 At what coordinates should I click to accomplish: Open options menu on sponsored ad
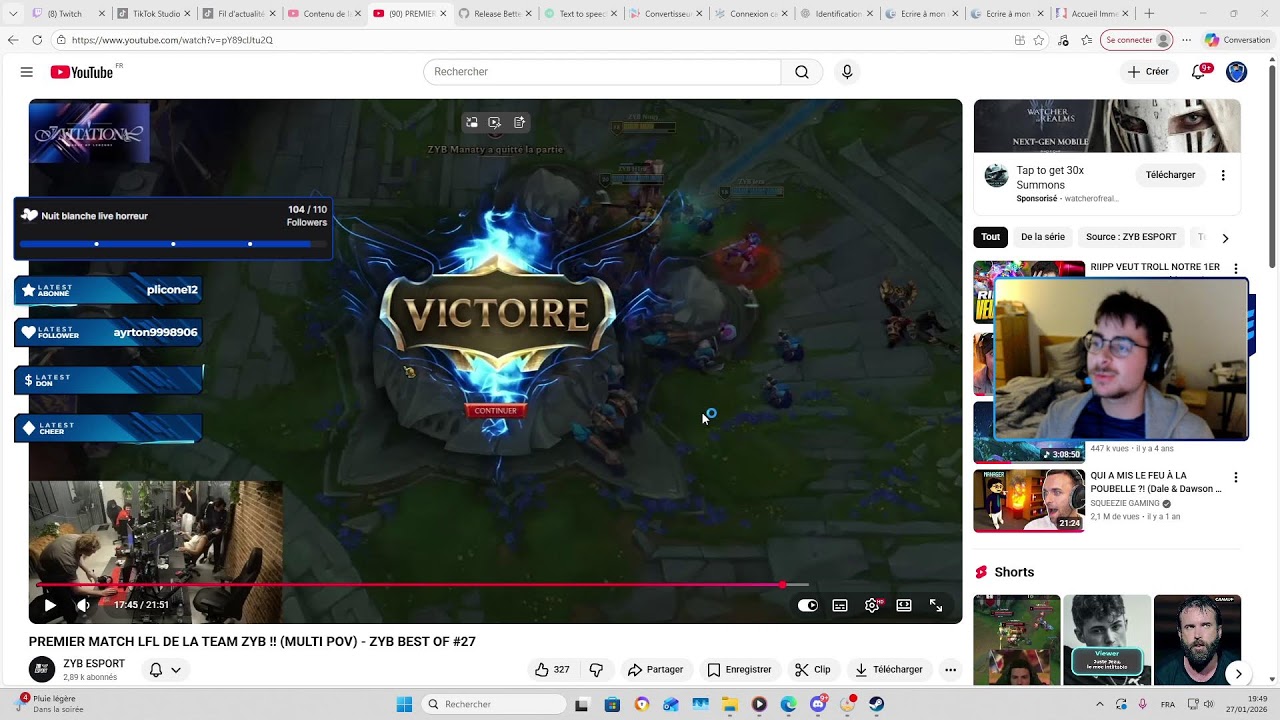point(1223,175)
